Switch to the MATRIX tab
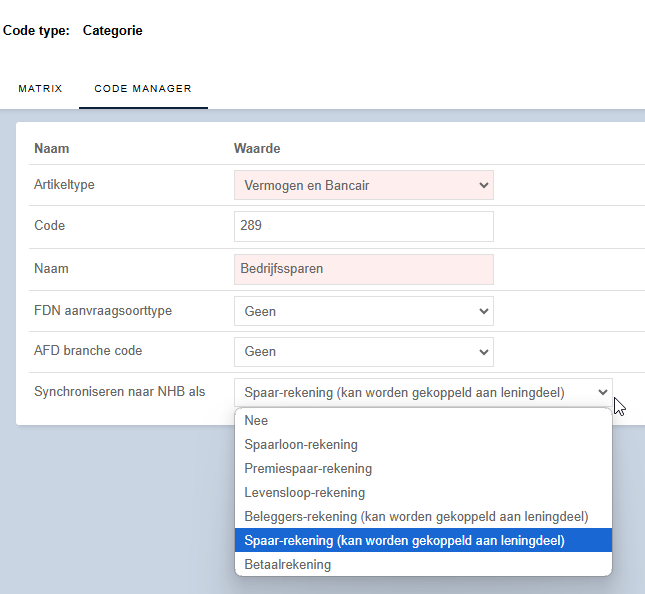This screenshot has height=594, width=645. tap(40, 88)
